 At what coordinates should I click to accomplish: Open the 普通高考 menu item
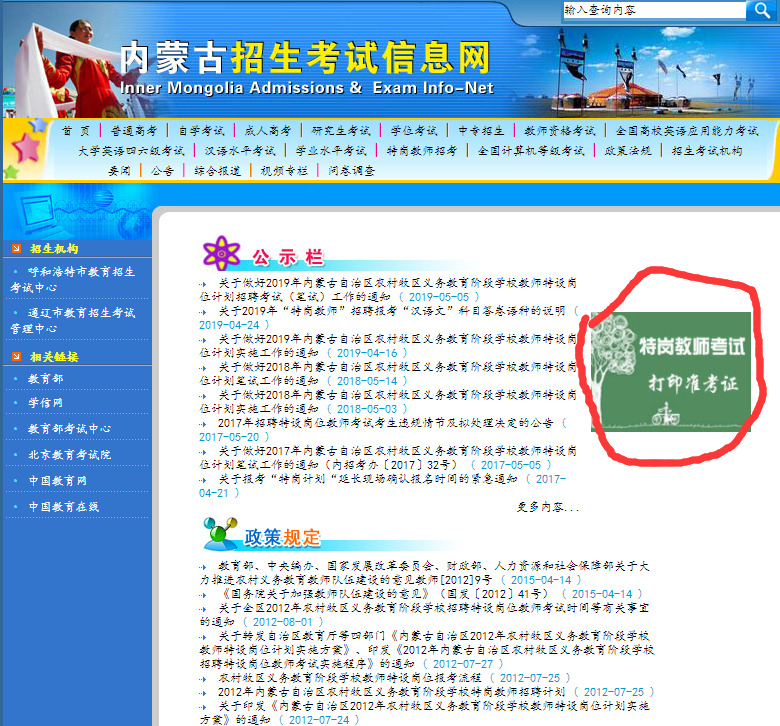(x=134, y=131)
